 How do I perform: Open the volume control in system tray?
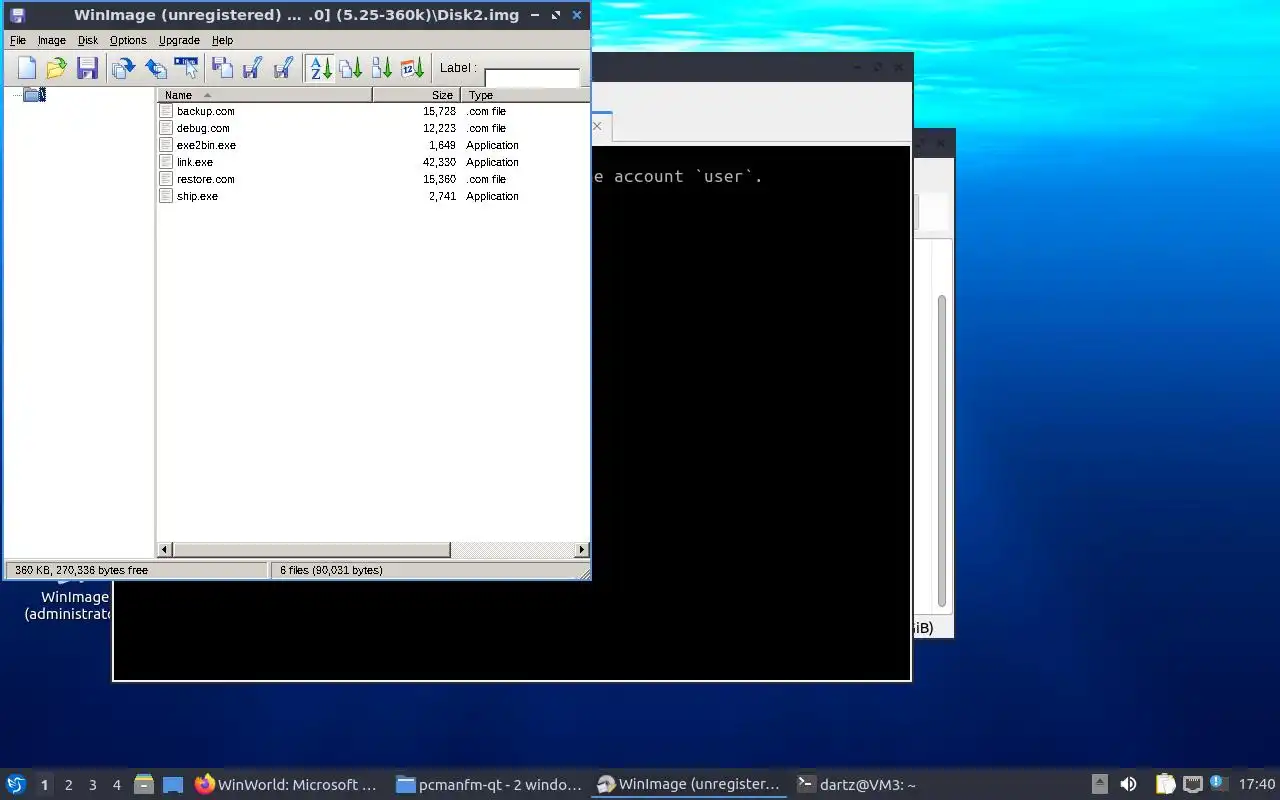click(x=1128, y=785)
